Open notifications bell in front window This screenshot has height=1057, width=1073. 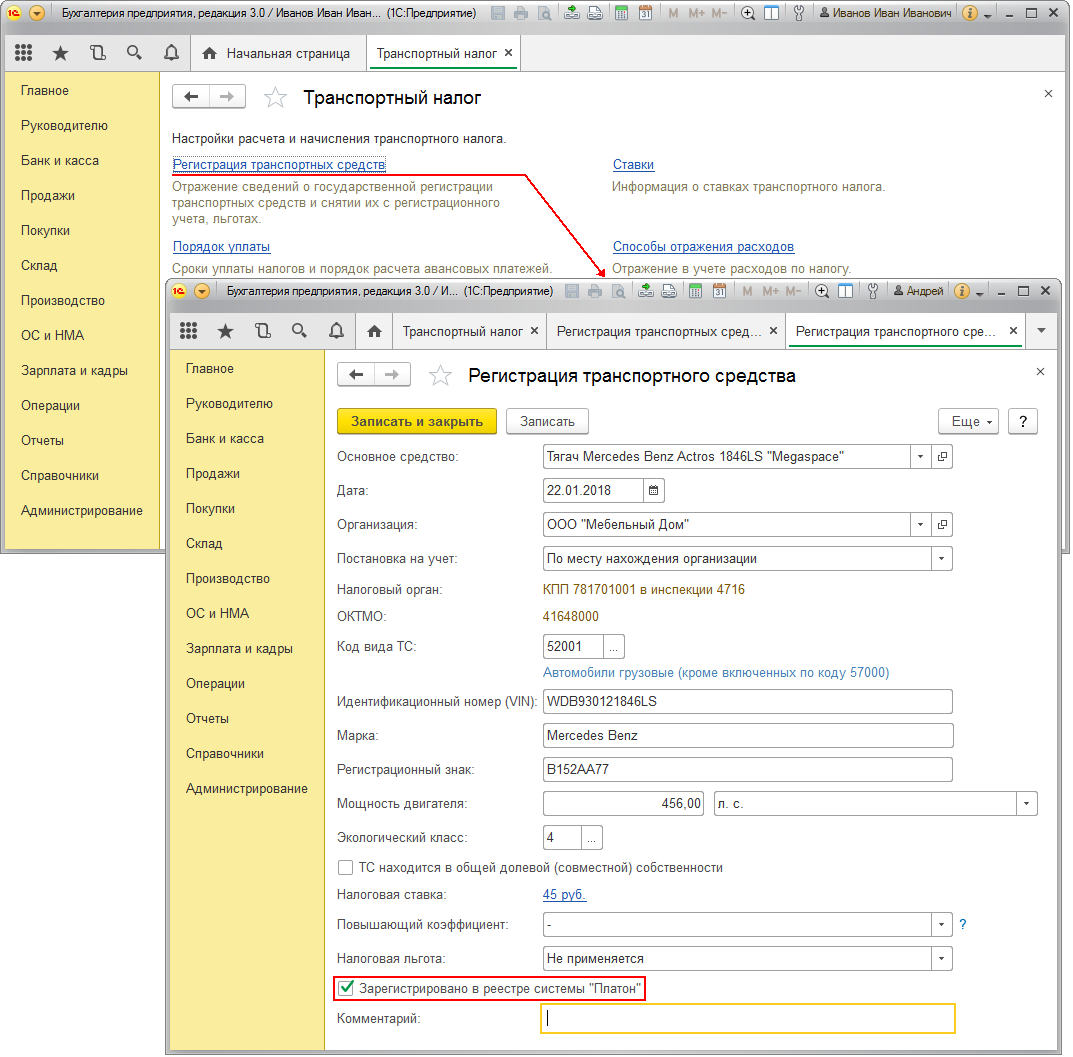tap(336, 331)
